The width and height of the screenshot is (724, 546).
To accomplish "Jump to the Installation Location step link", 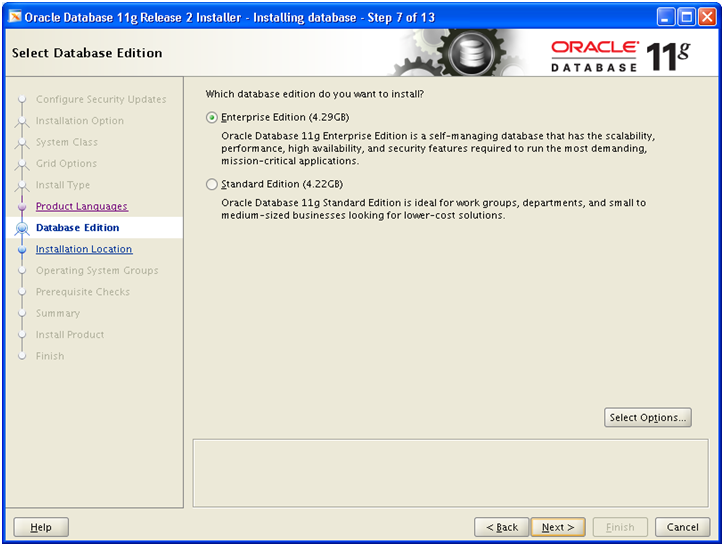I will coord(84,249).
